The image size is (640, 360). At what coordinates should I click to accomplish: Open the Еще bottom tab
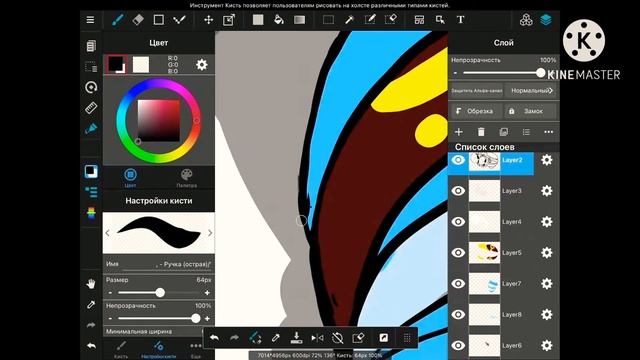pos(196,350)
